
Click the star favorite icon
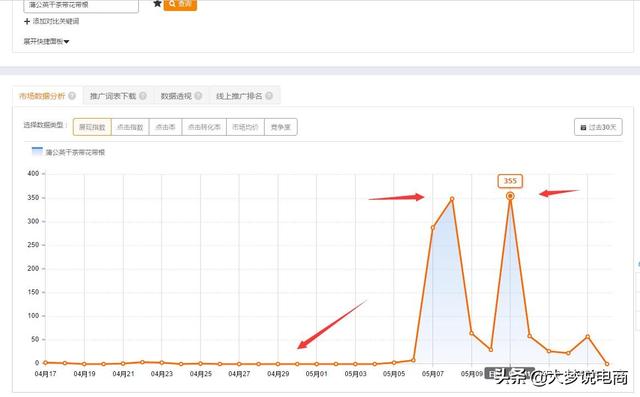pyautogui.click(x=157, y=4)
